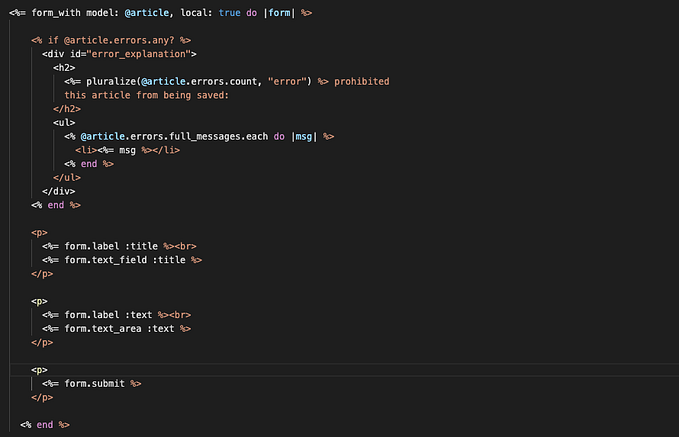679x437 pixels.
Task: Click the '</p>' tag after form.text_field
Action: click(x=42, y=274)
